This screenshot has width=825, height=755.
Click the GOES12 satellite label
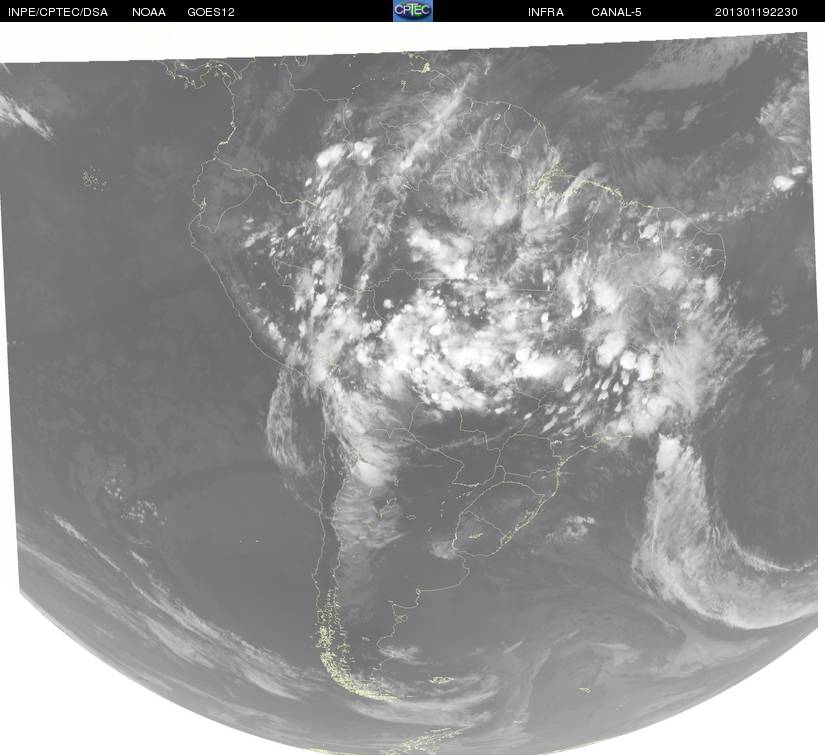211,12
